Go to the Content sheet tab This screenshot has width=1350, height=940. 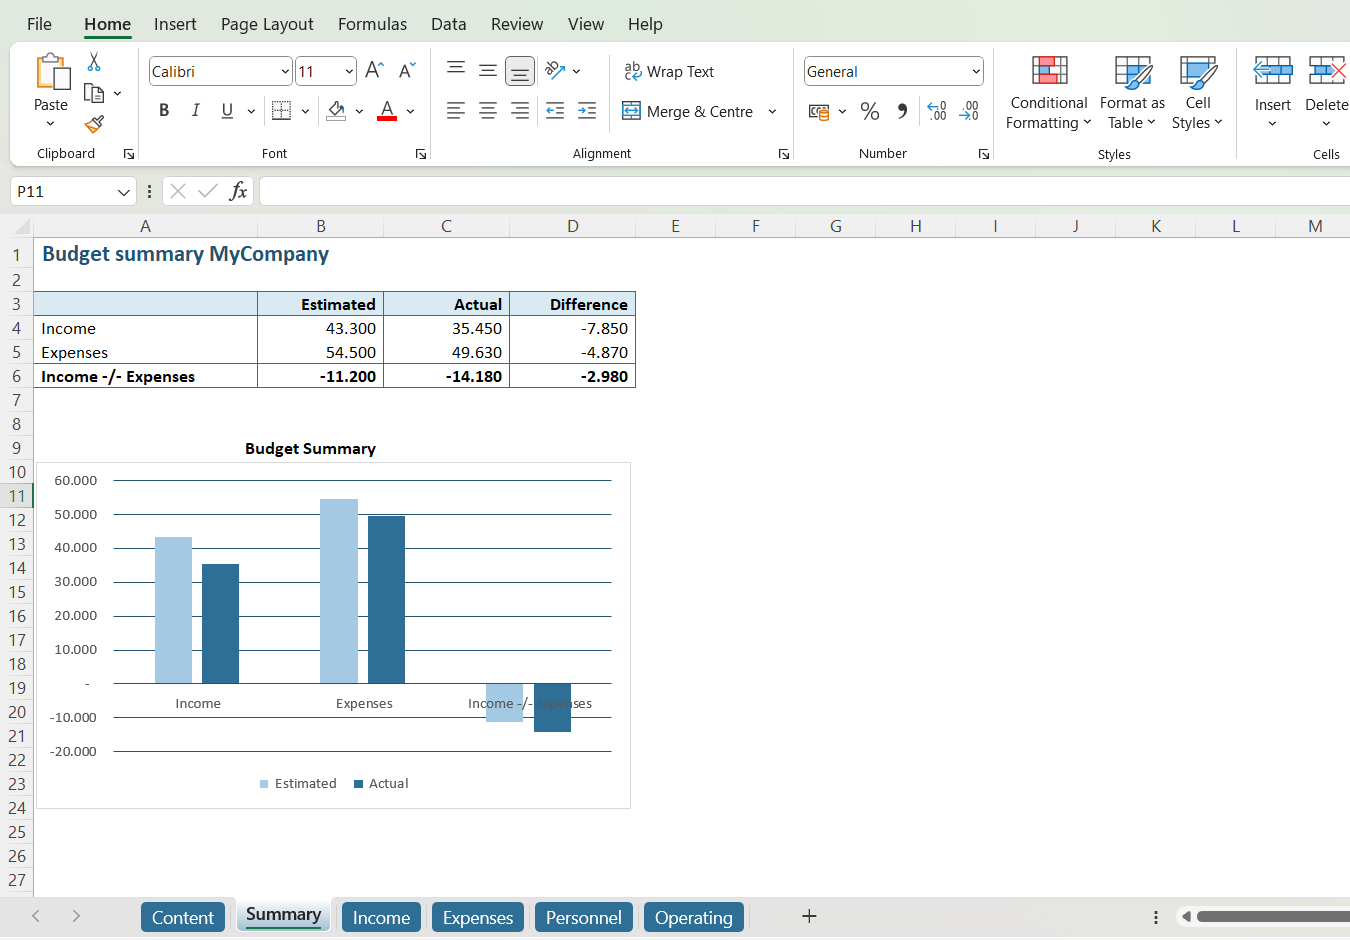click(x=183, y=917)
